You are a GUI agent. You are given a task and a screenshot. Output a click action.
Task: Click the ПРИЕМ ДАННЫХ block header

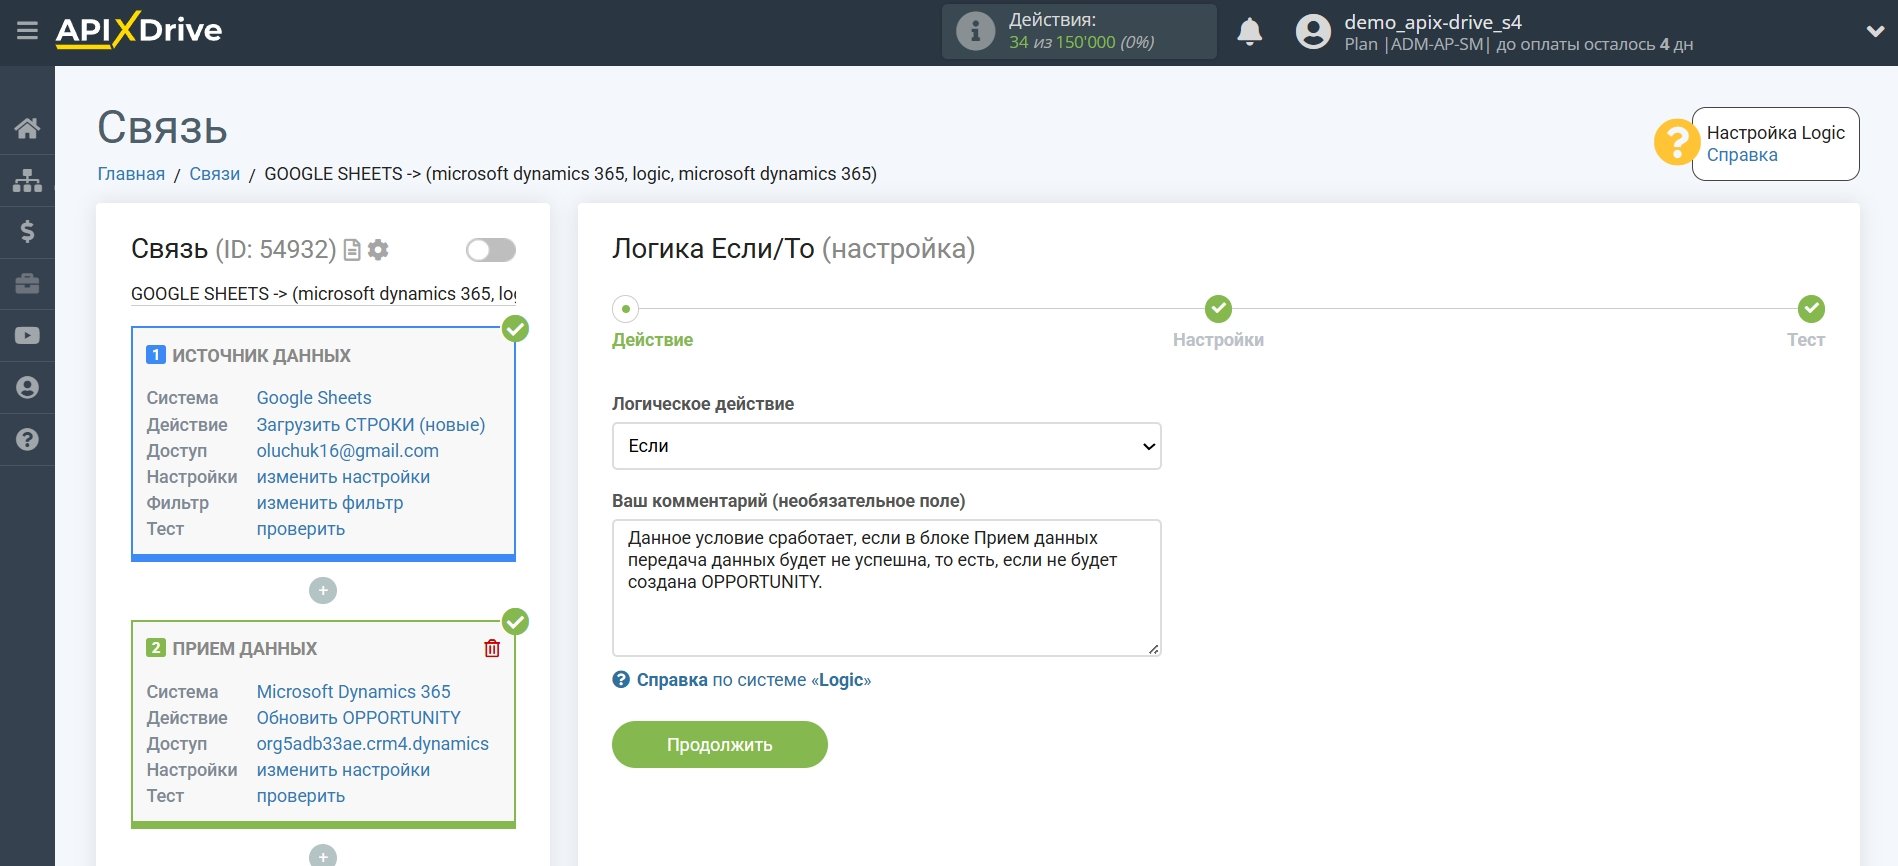click(244, 649)
